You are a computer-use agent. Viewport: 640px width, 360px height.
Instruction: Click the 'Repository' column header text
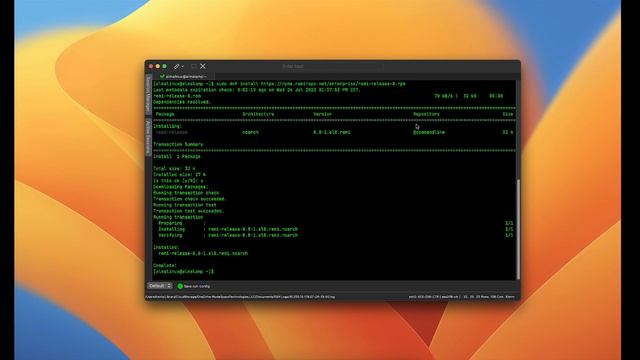point(426,114)
